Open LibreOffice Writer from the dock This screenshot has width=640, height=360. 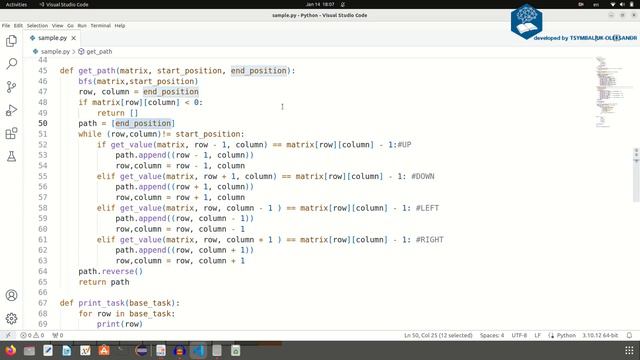coord(67,351)
